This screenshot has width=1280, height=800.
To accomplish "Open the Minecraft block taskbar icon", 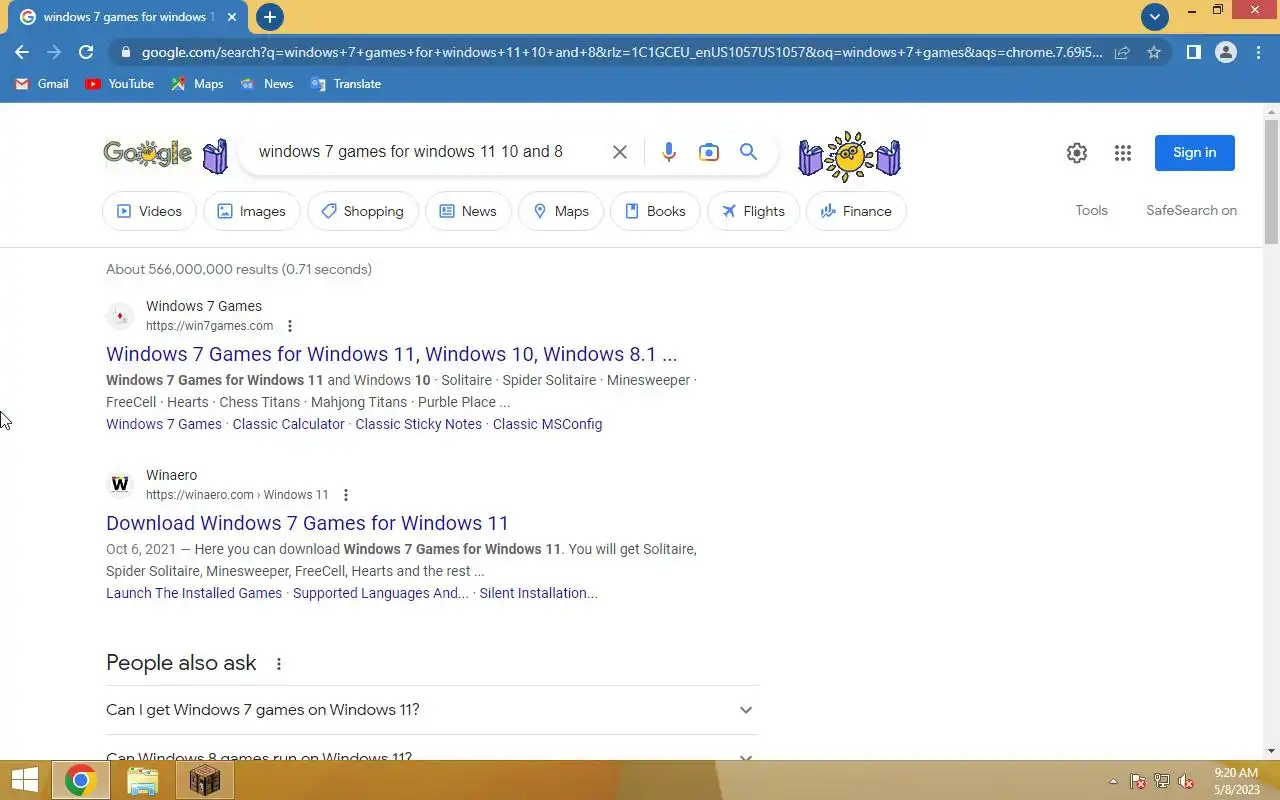I will (205, 781).
